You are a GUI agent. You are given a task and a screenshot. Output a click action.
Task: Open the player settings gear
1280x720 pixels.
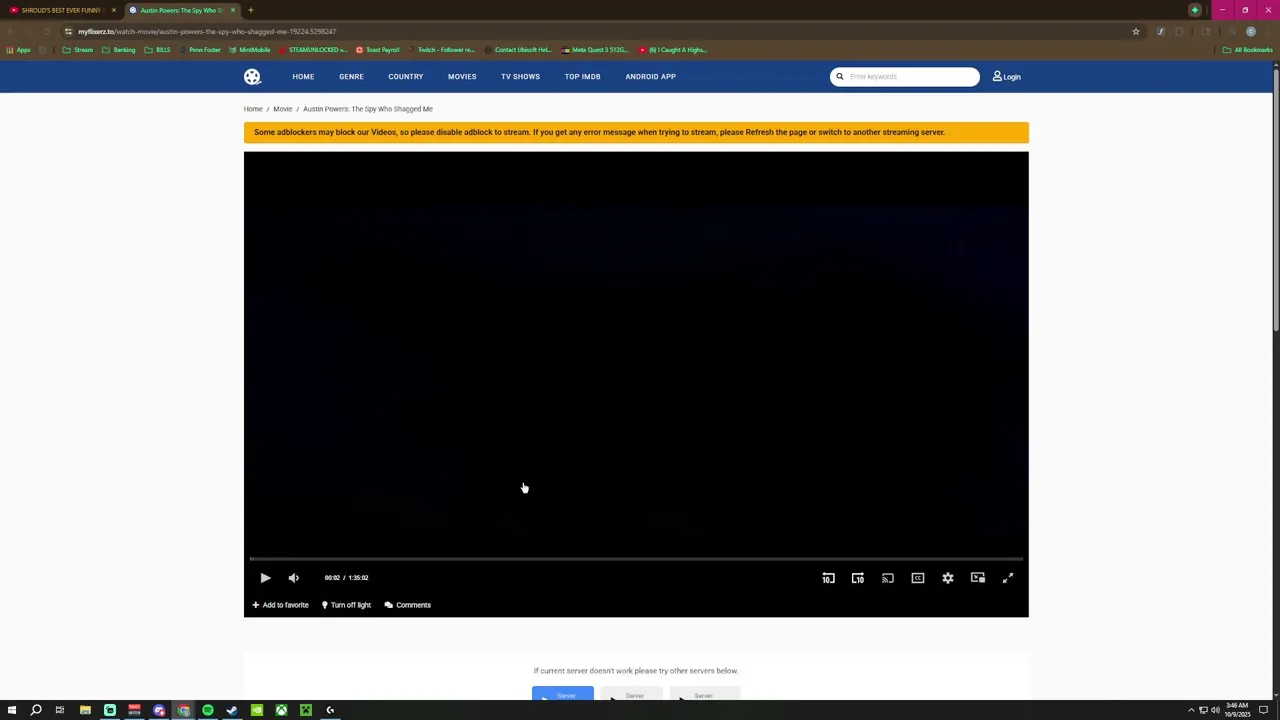pyautogui.click(x=947, y=578)
